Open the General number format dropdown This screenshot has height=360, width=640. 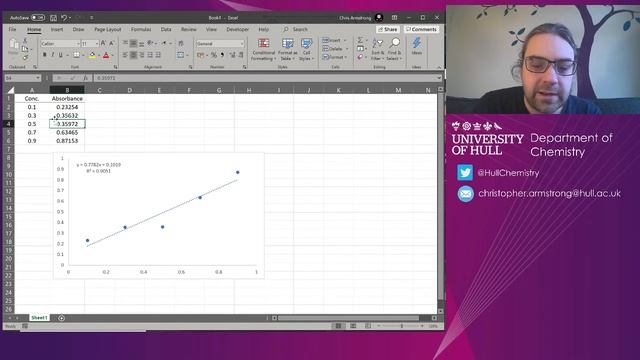point(242,44)
